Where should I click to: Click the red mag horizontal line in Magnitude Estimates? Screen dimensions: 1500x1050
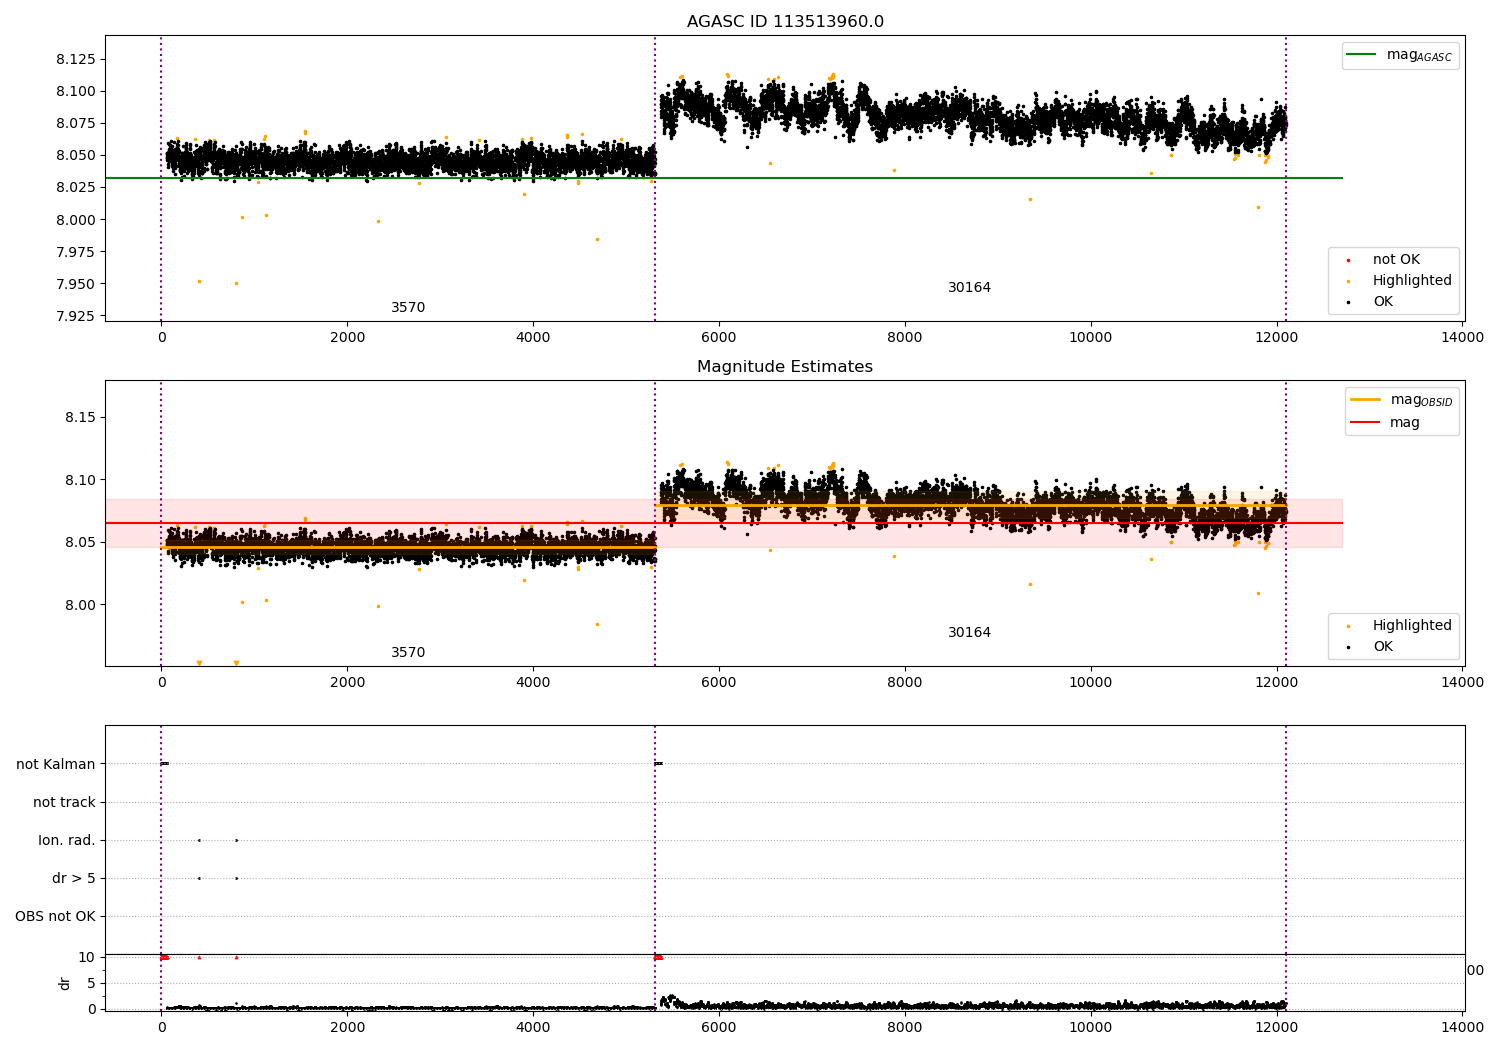click(724, 523)
